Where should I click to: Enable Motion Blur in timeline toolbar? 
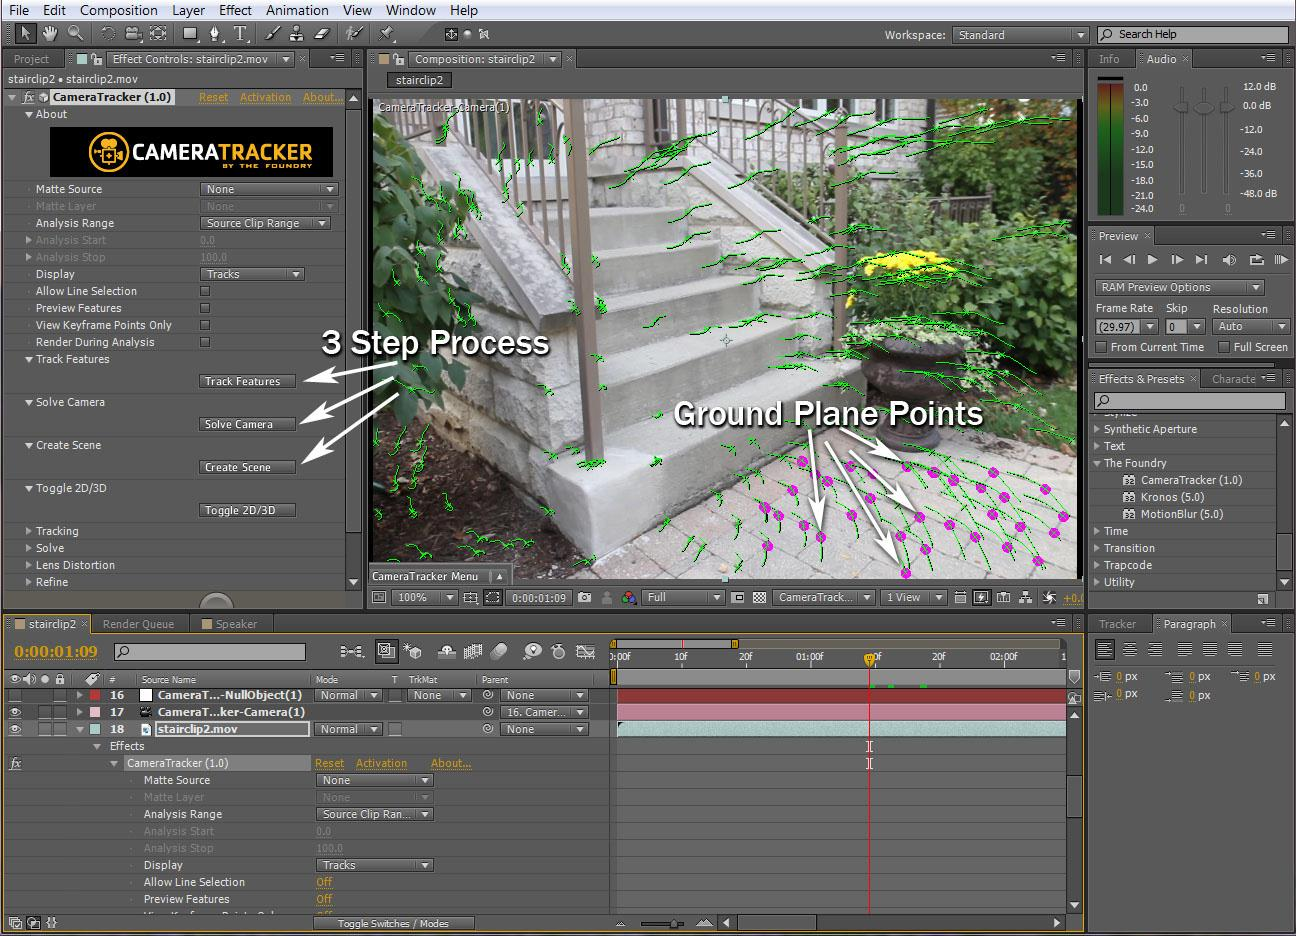(x=499, y=651)
